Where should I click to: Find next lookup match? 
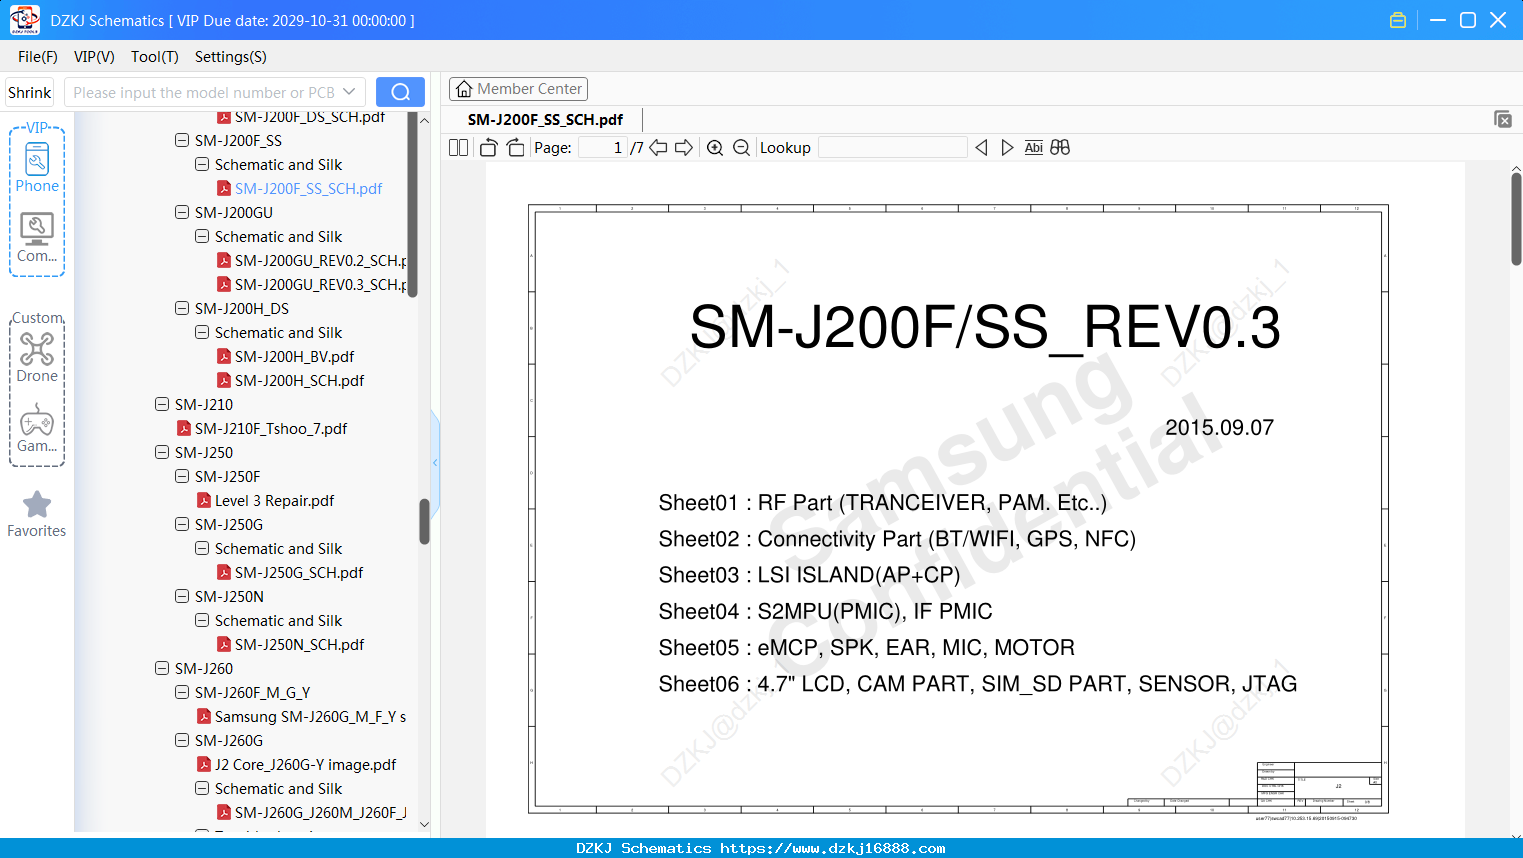point(1007,147)
